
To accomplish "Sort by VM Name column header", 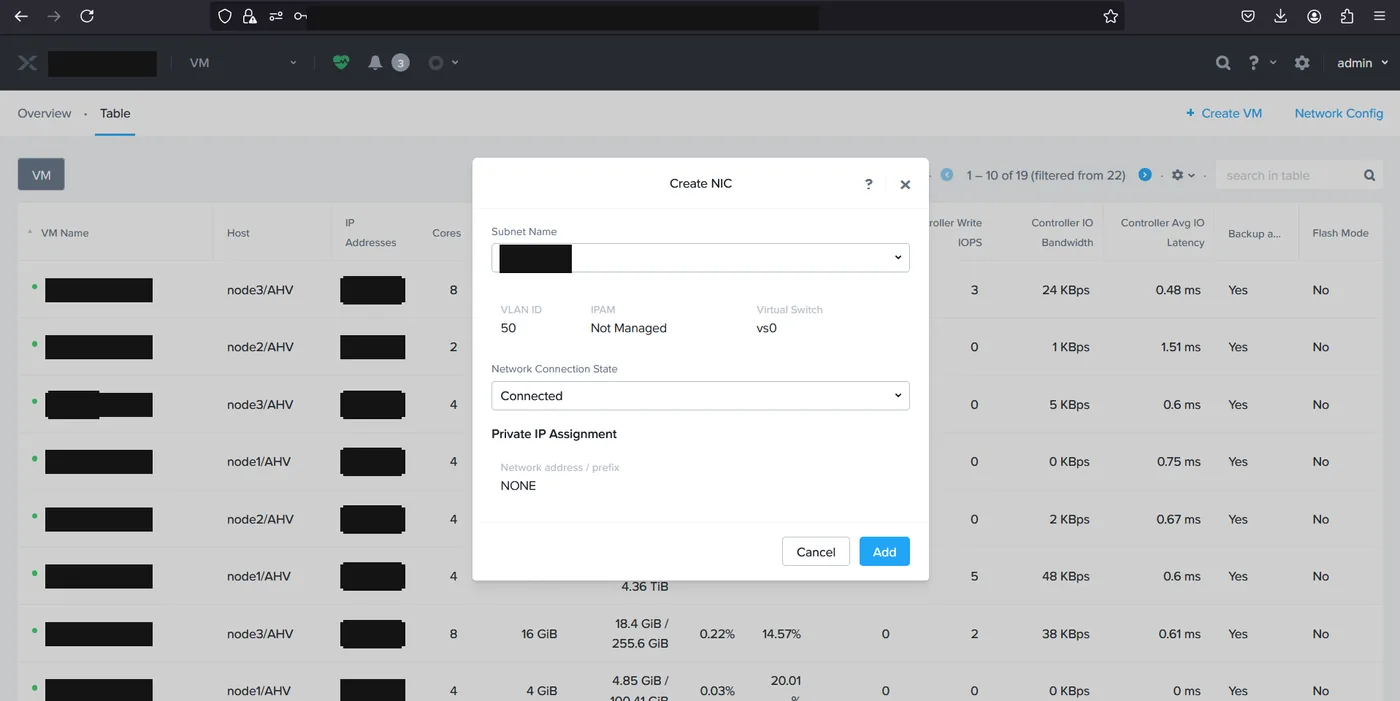I will click(x=65, y=233).
